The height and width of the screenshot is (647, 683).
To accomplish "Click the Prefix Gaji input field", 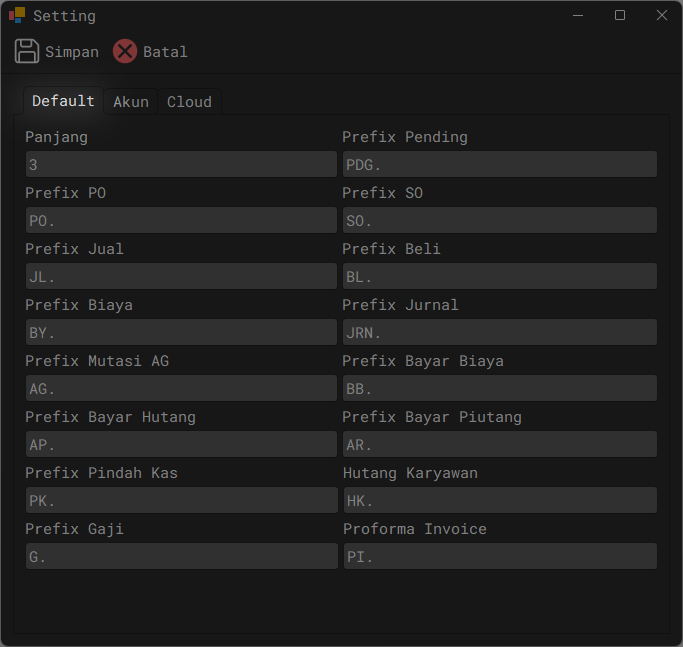I will click(181, 556).
